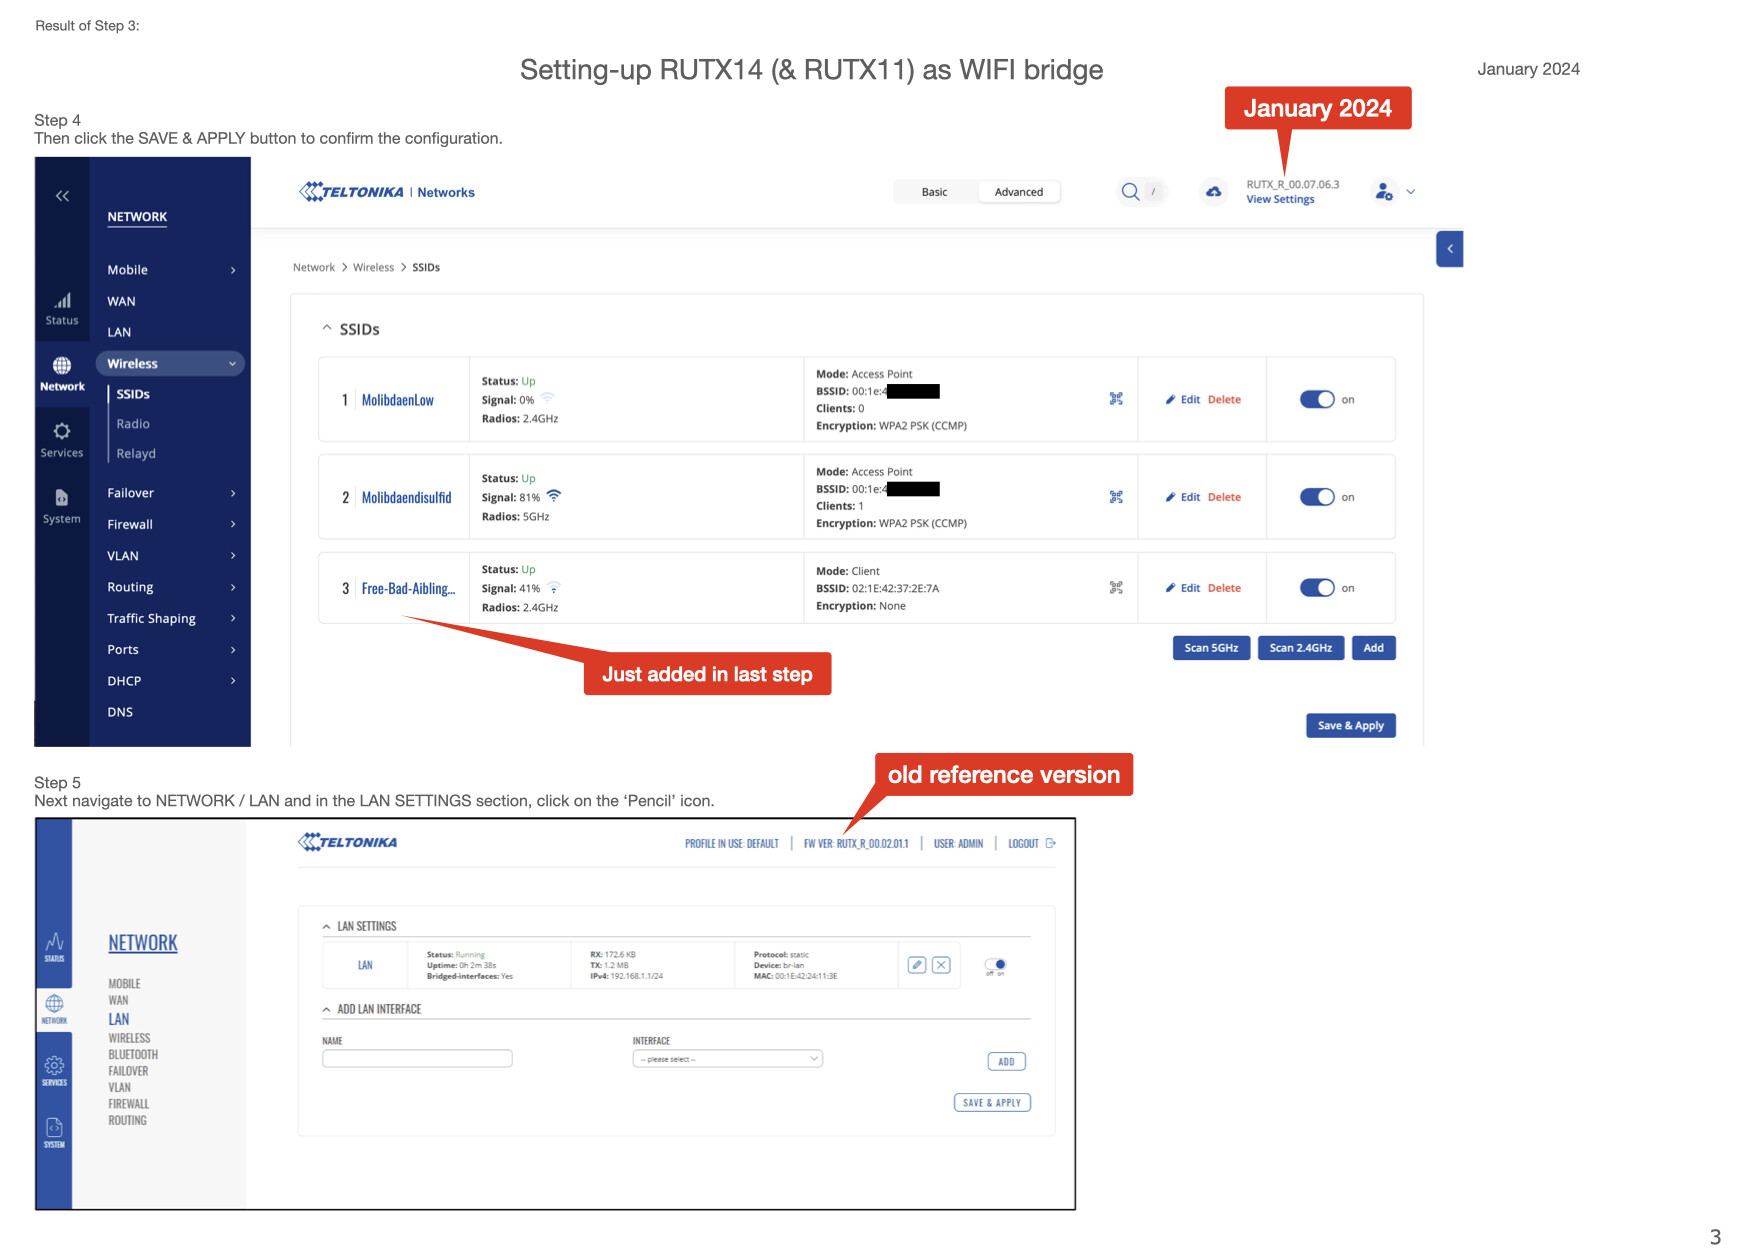Click the ADD button in old interface

pos(1006,1062)
